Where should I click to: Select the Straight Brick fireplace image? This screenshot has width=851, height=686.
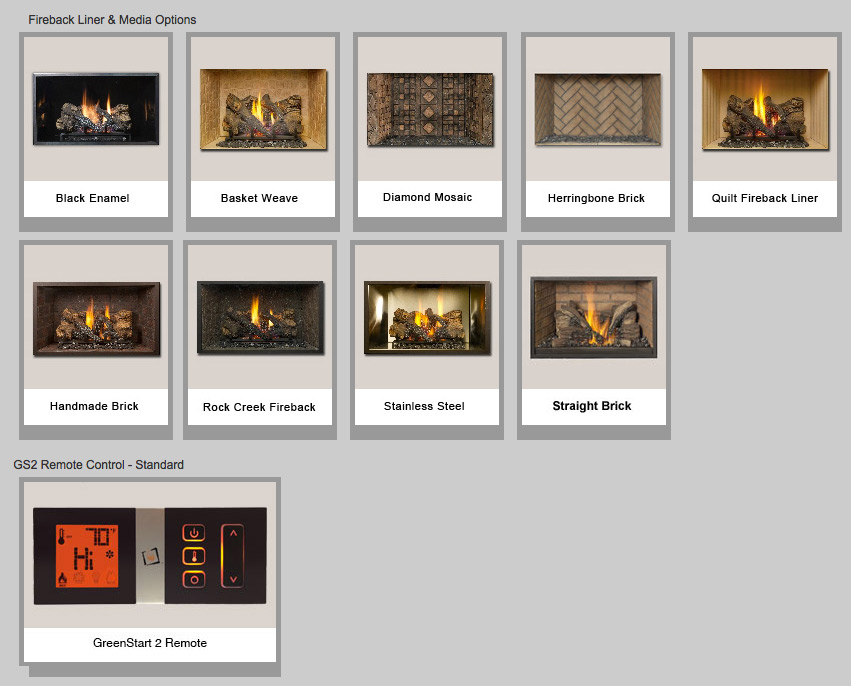[x=594, y=317]
